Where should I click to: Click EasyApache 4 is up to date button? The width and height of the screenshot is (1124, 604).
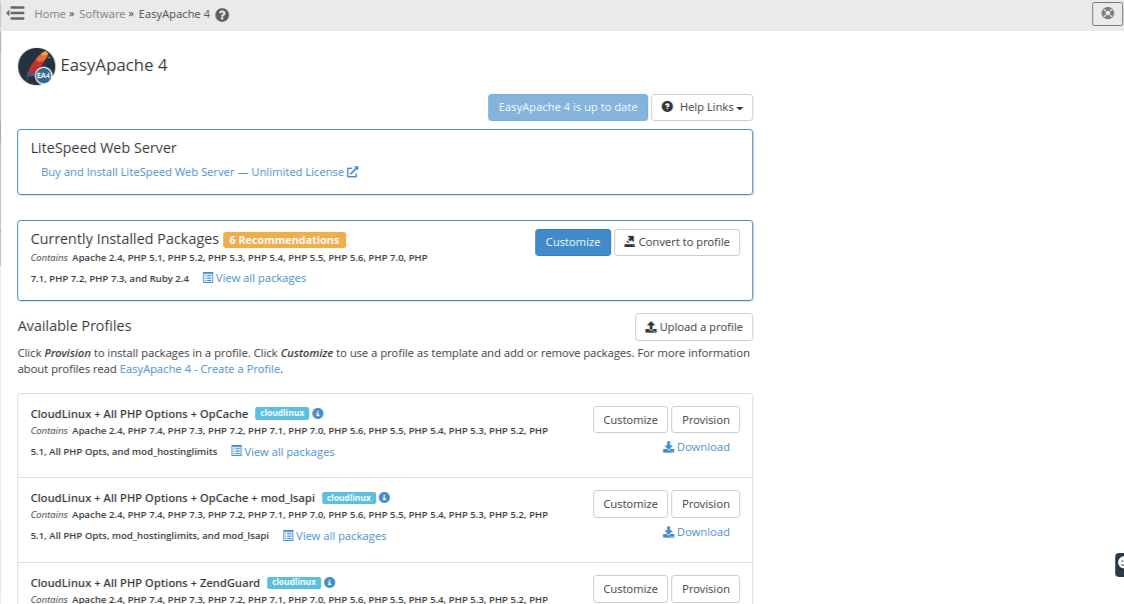tap(568, 107)
